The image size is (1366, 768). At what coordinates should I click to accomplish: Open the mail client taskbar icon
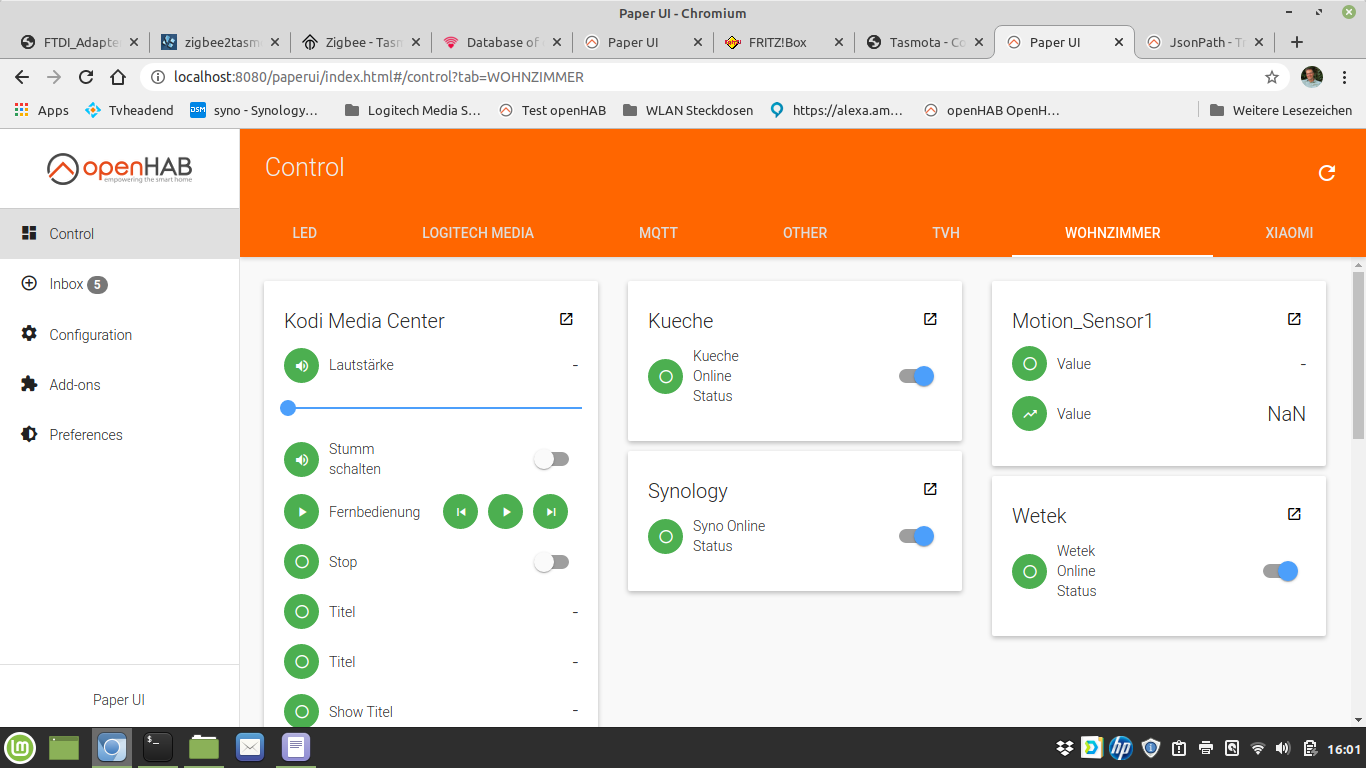click(x=250, y=747)
